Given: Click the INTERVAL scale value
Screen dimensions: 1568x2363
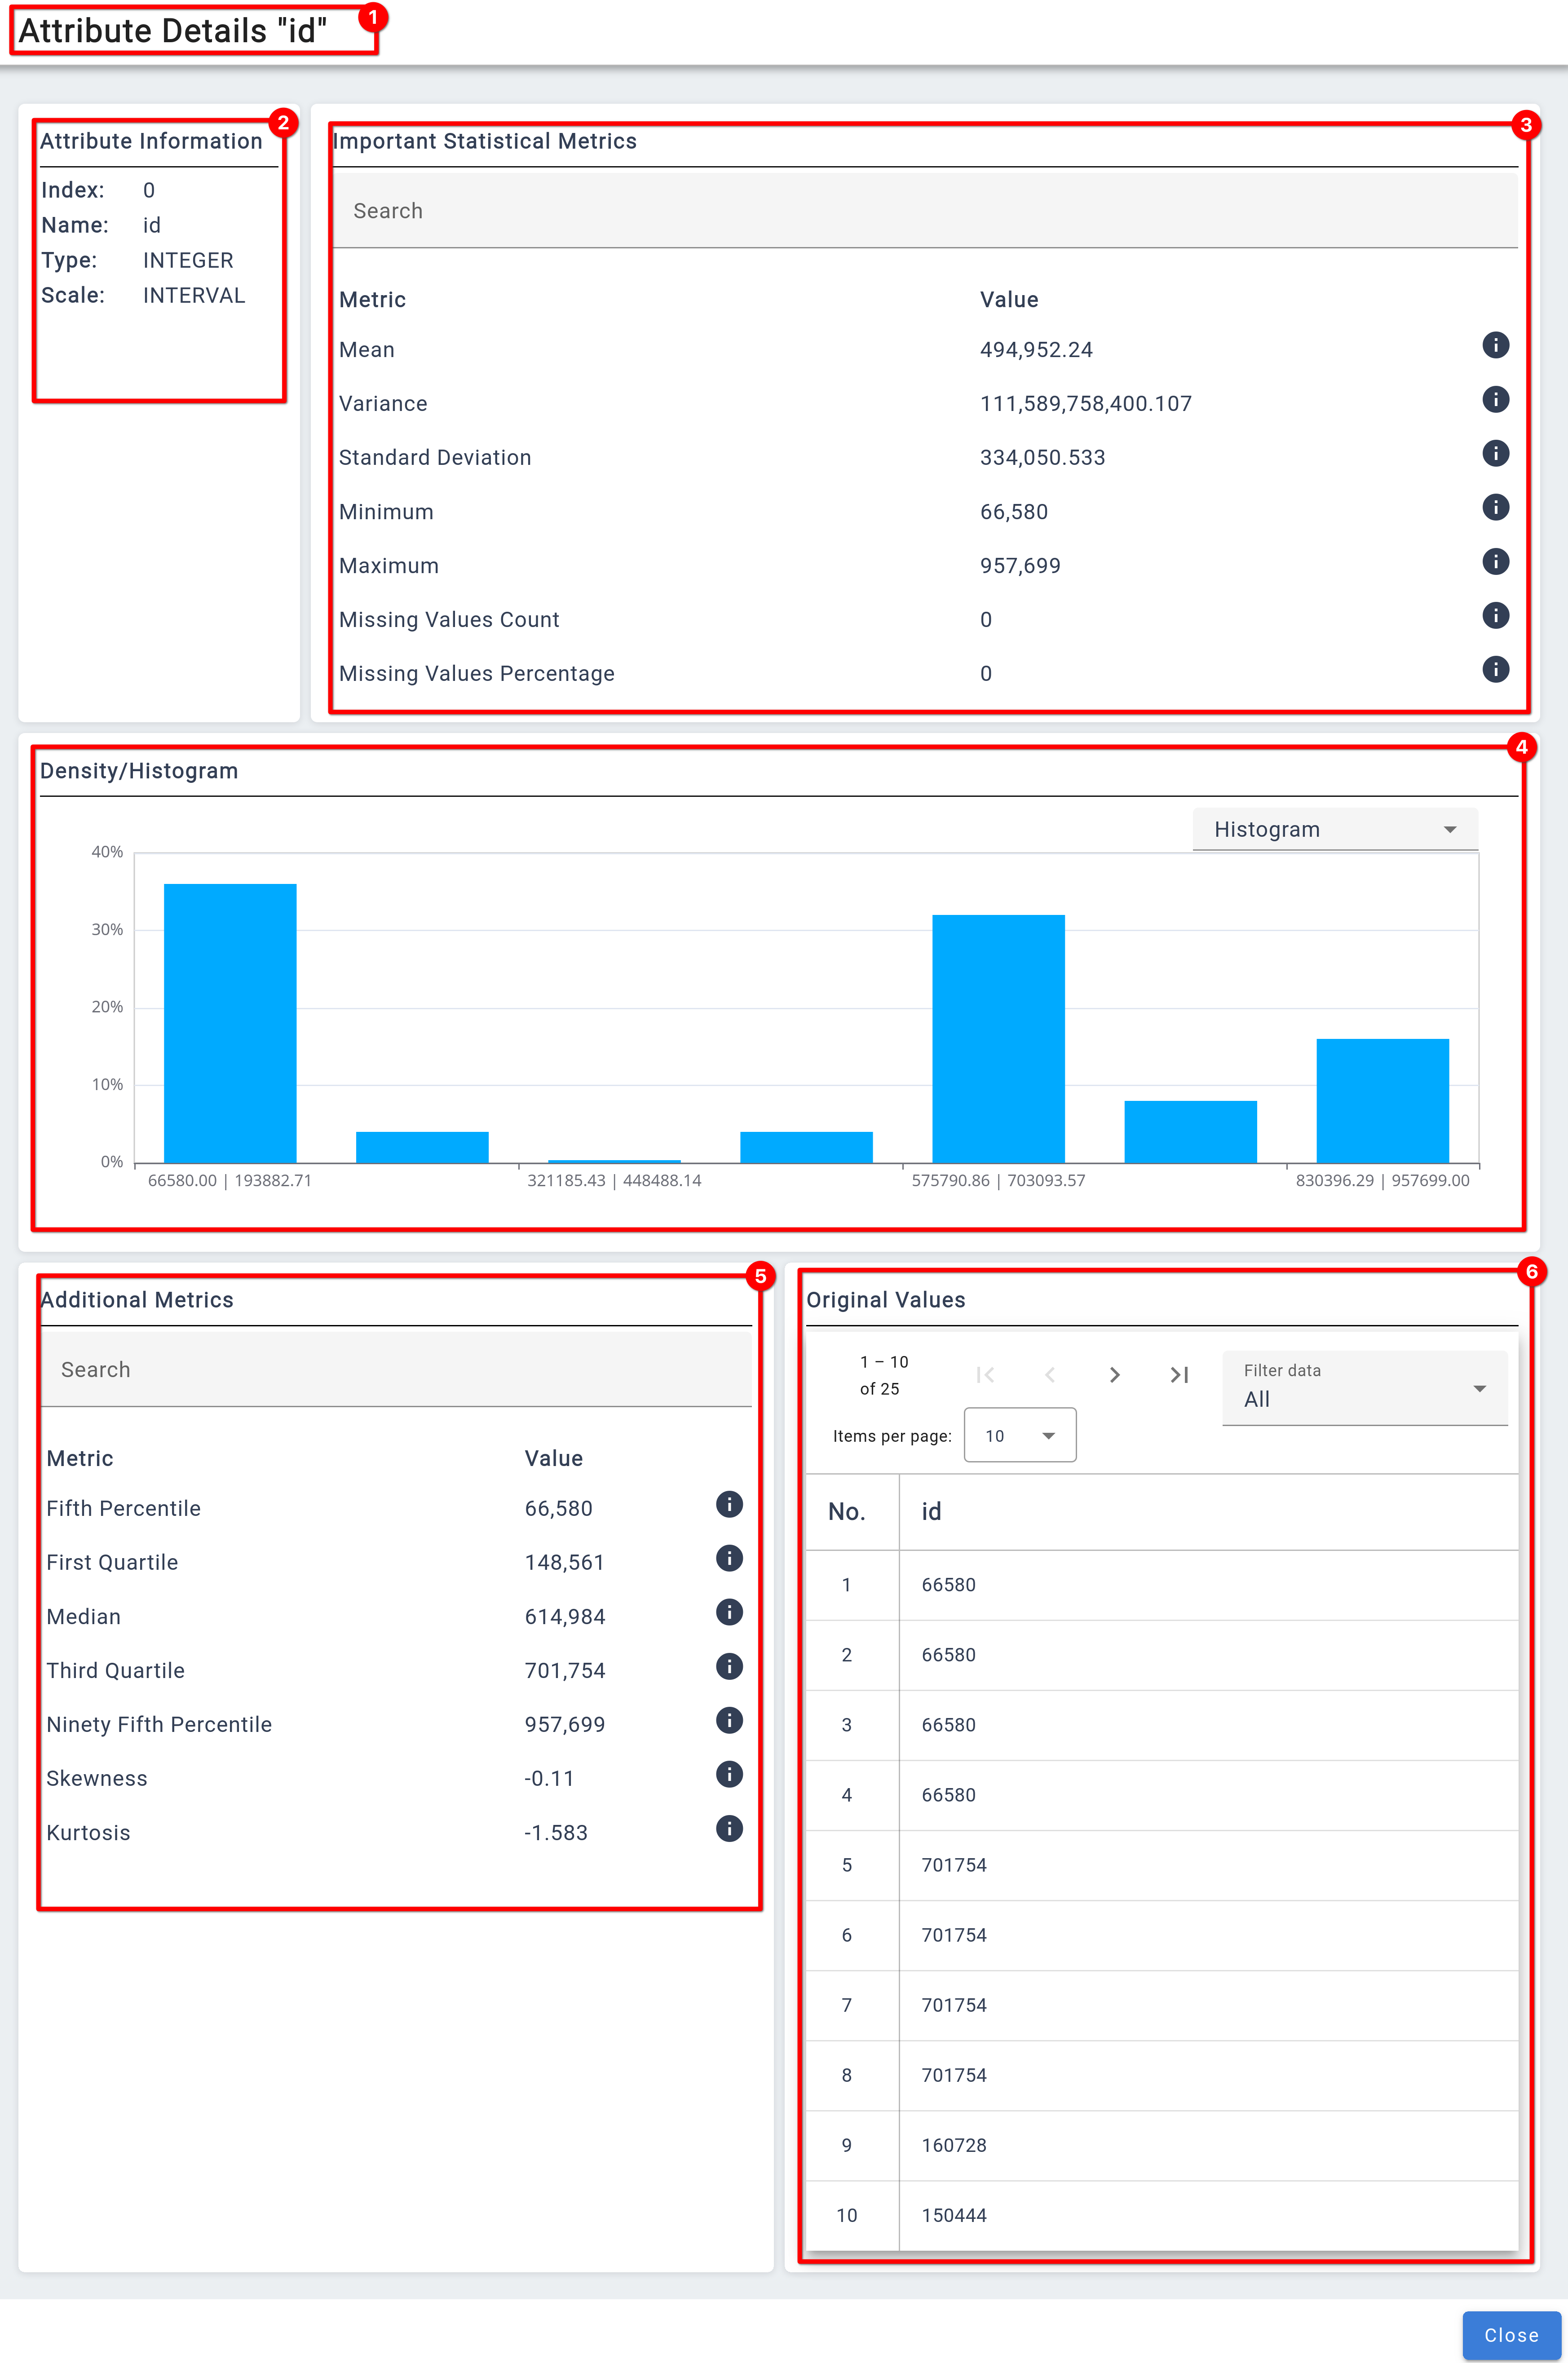Looking at the screenshot, I should (x=194, y=295).
